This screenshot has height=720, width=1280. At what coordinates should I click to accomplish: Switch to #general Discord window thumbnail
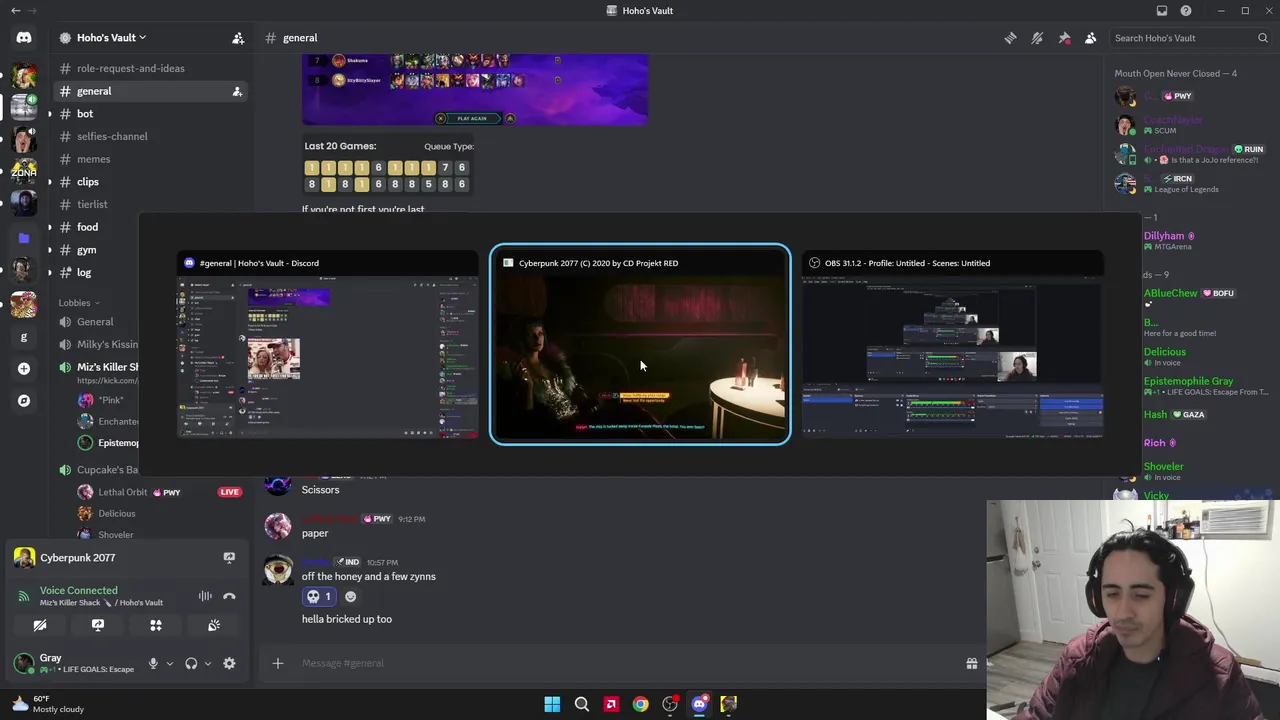pos(328,344)
